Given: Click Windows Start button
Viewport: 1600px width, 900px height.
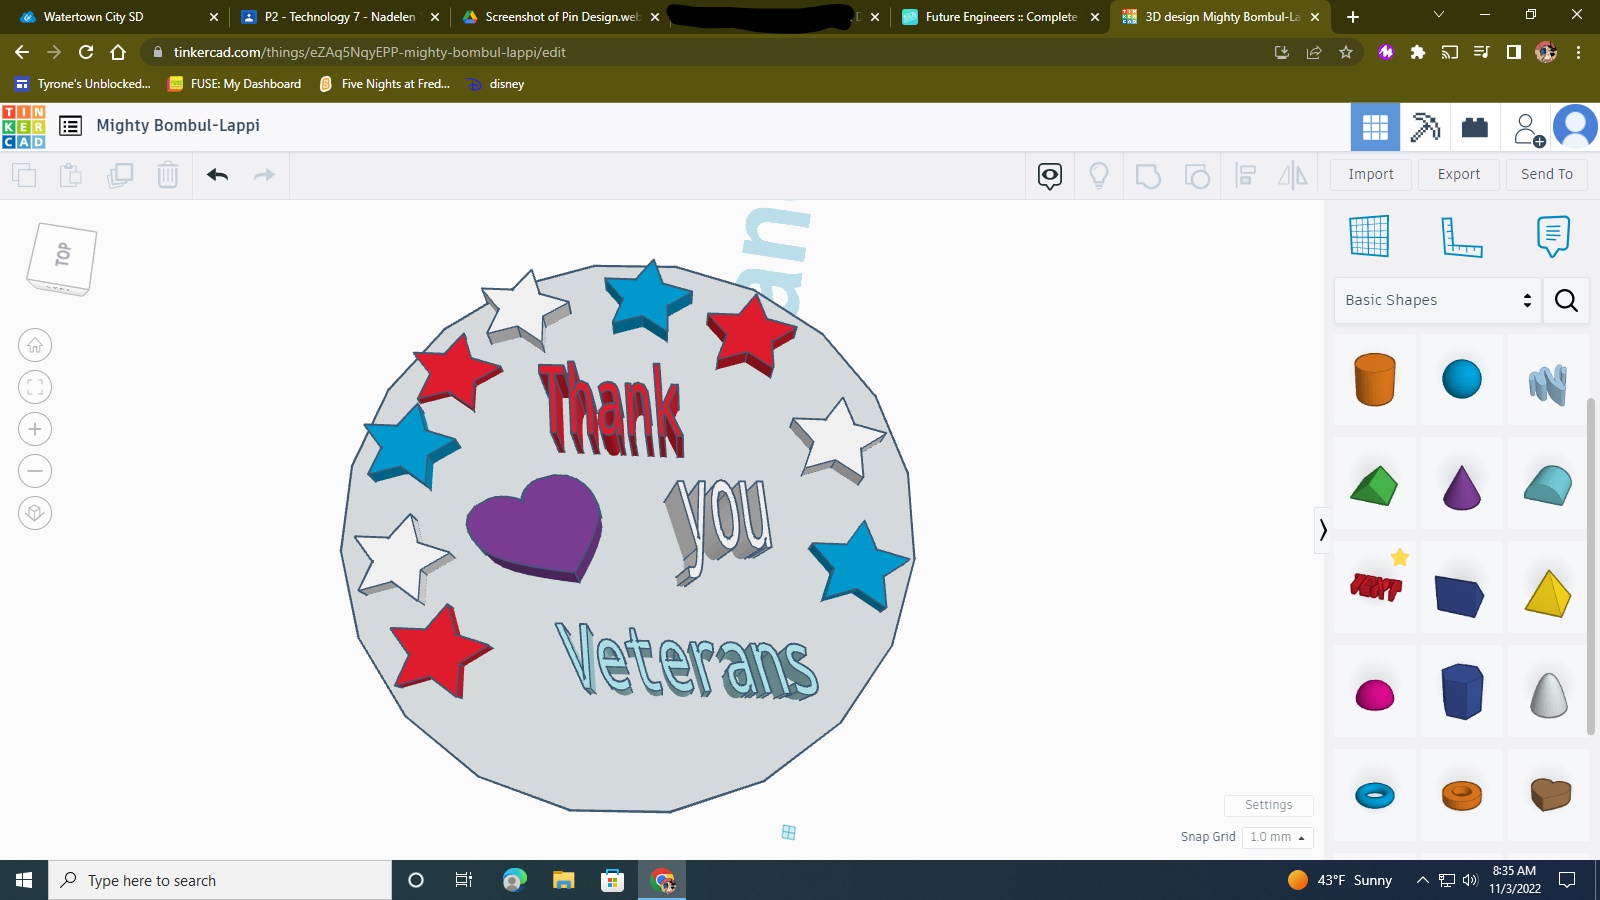Looking at the screenshot, I should pos(24,880).
